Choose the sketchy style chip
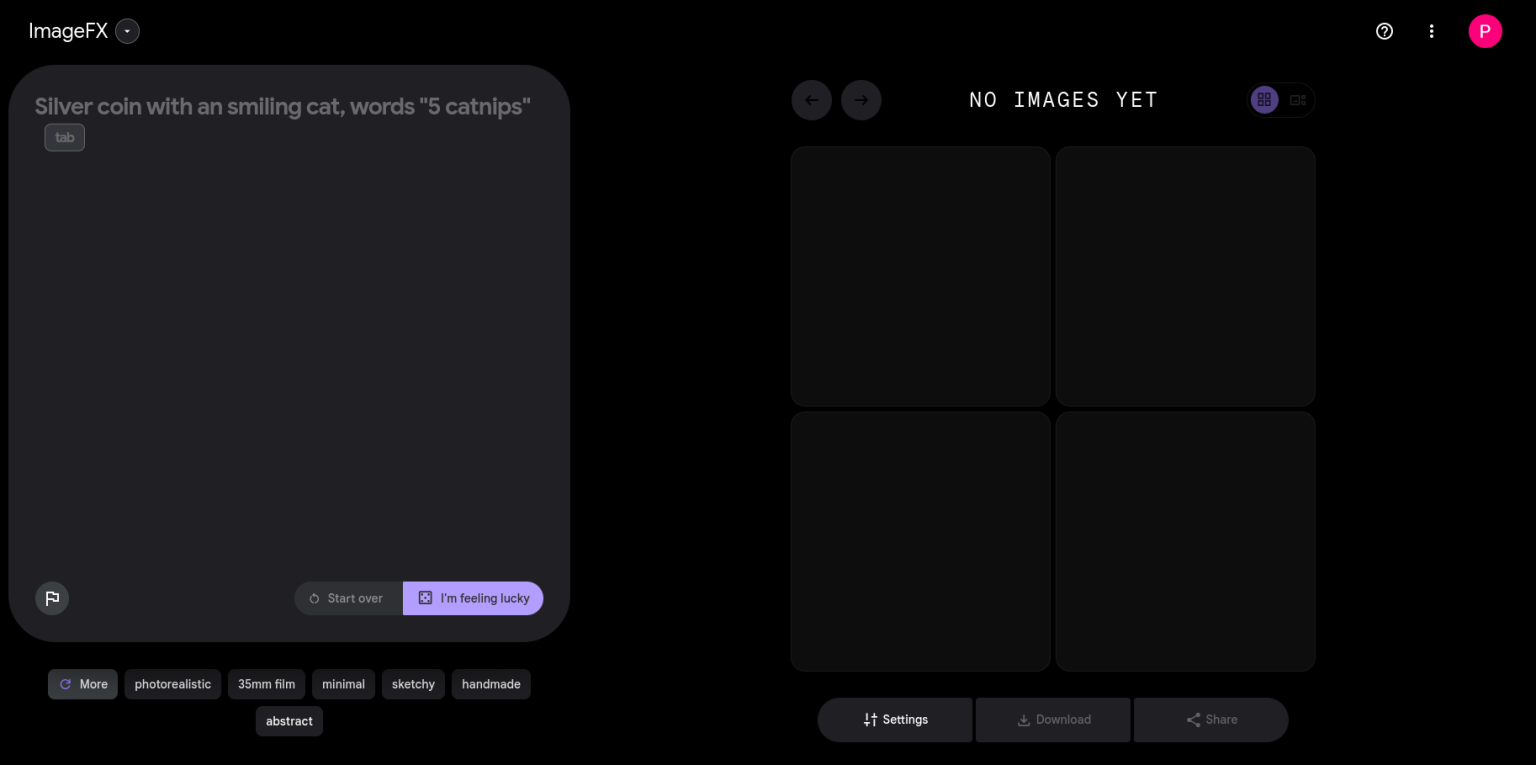This screenshot has height=765, width=1536. [413, 684]
